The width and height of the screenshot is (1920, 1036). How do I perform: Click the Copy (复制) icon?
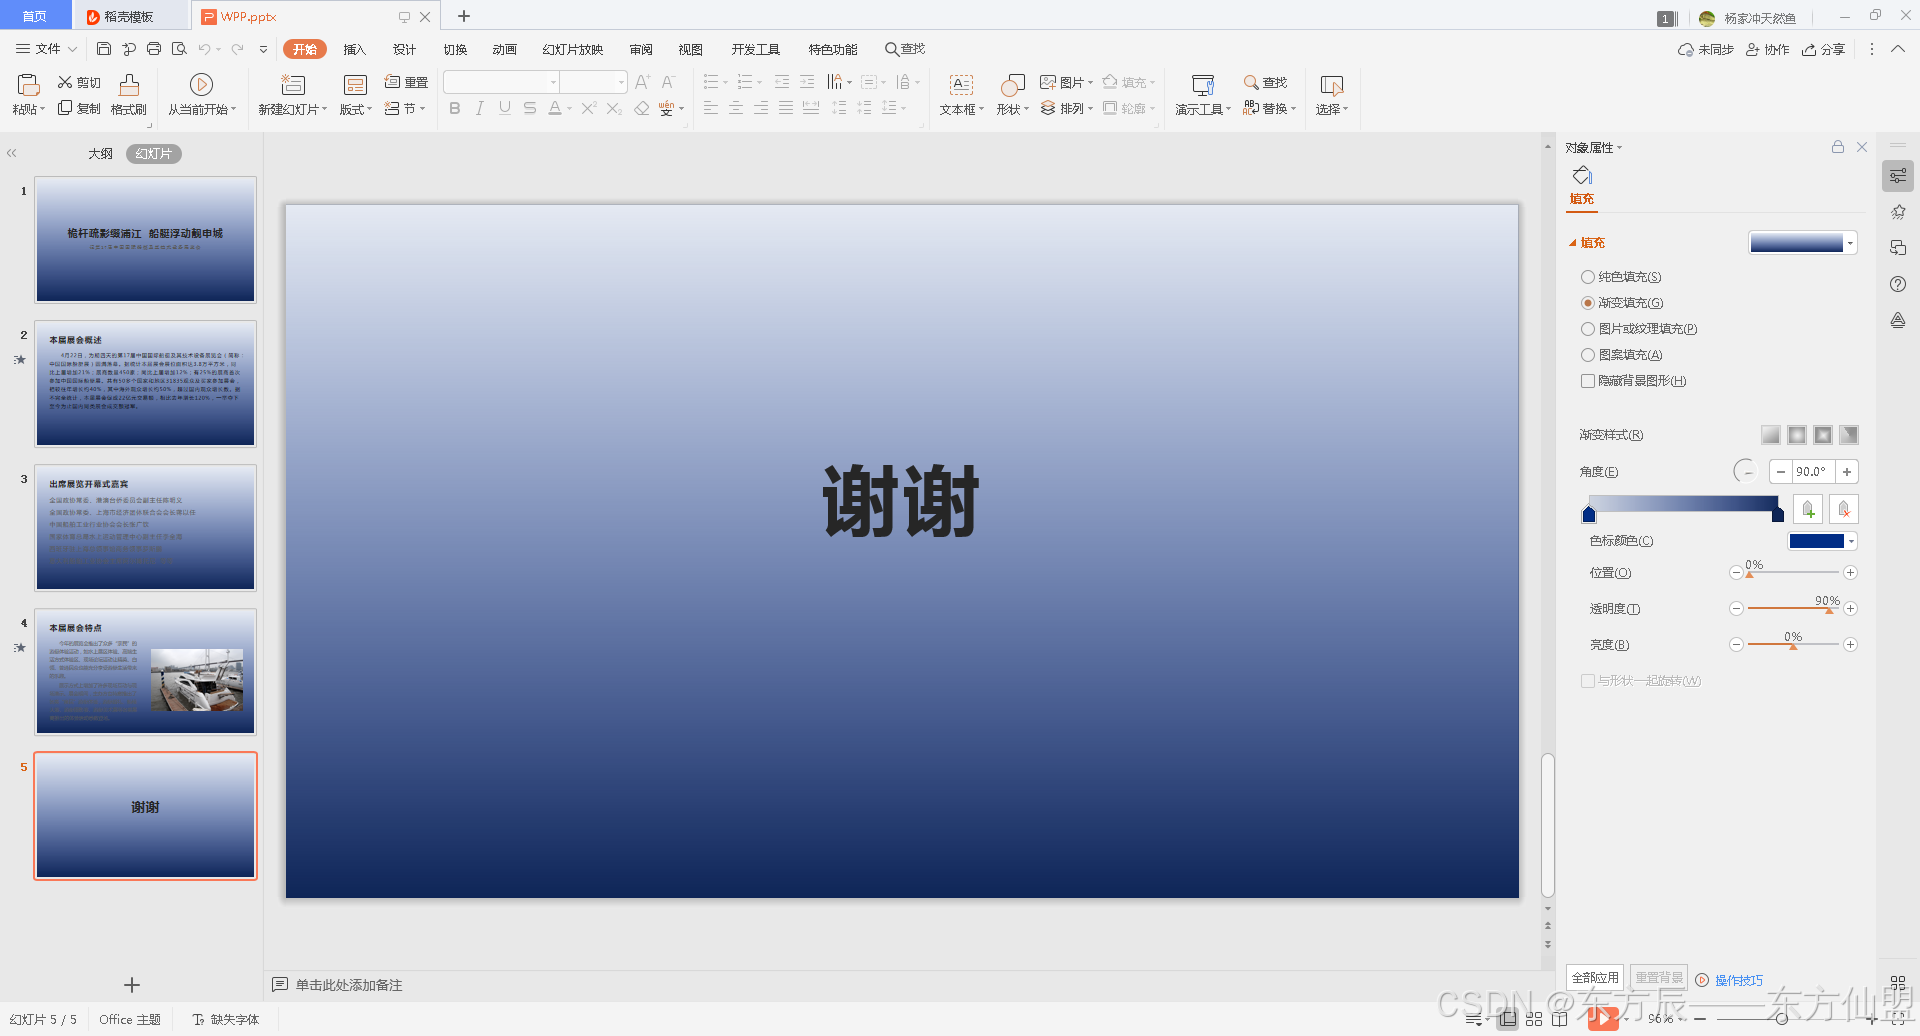tap(65, 108)
